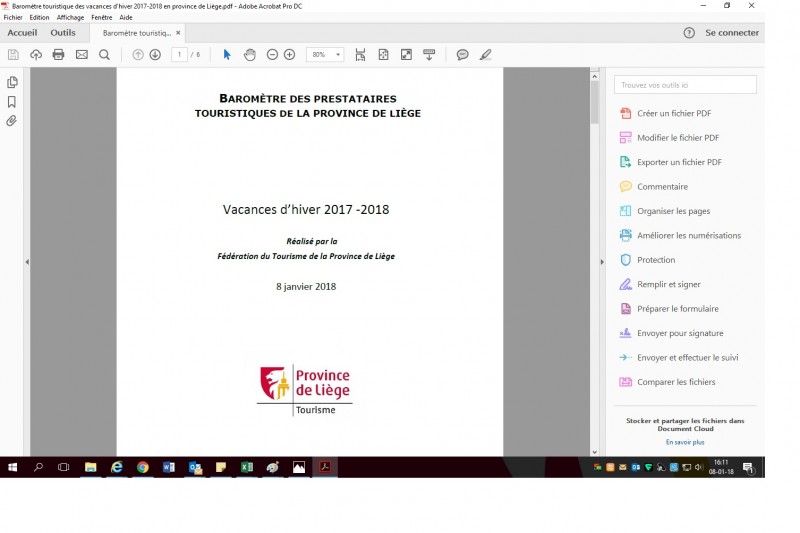Open the search magnifier tool
Screen dimensions: 800x533
(x=104, y=55)
